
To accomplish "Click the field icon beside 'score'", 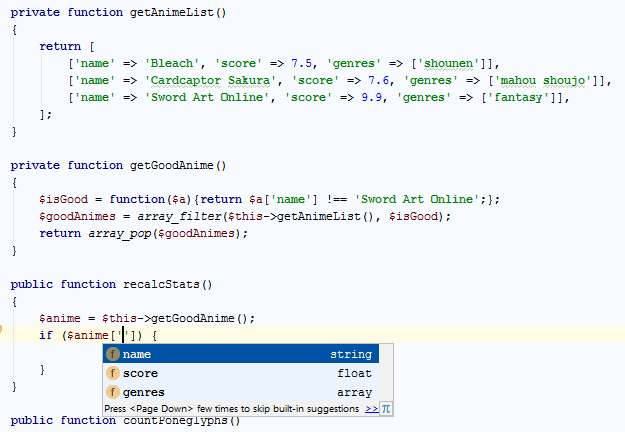I will click(113, 373).
